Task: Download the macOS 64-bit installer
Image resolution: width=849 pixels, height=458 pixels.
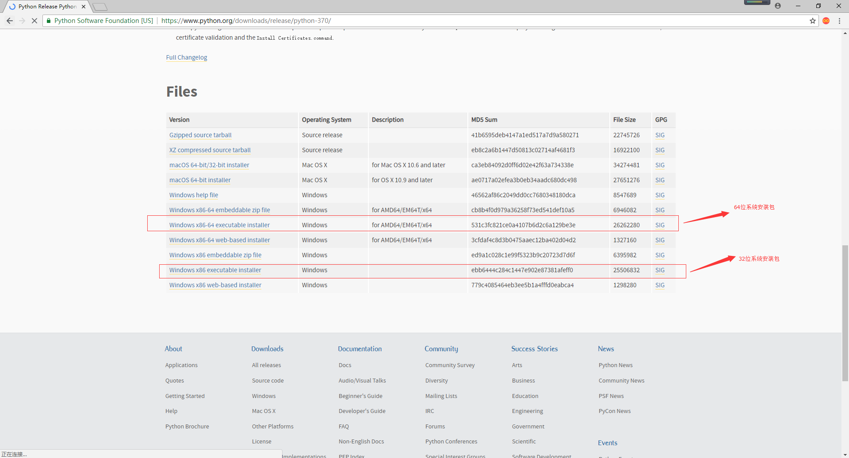Action: pos(200,180)
